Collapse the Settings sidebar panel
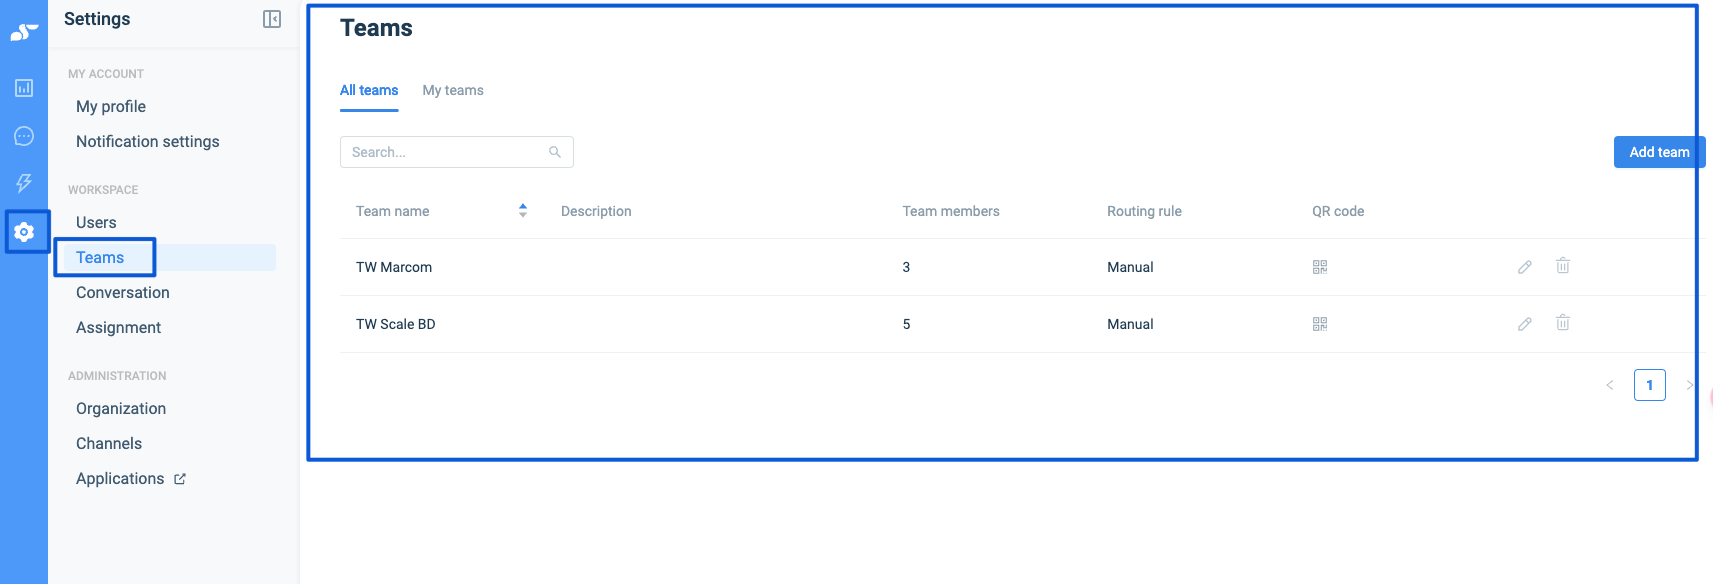The width and height of the screenshot is (1713, 584). [272, 19]
